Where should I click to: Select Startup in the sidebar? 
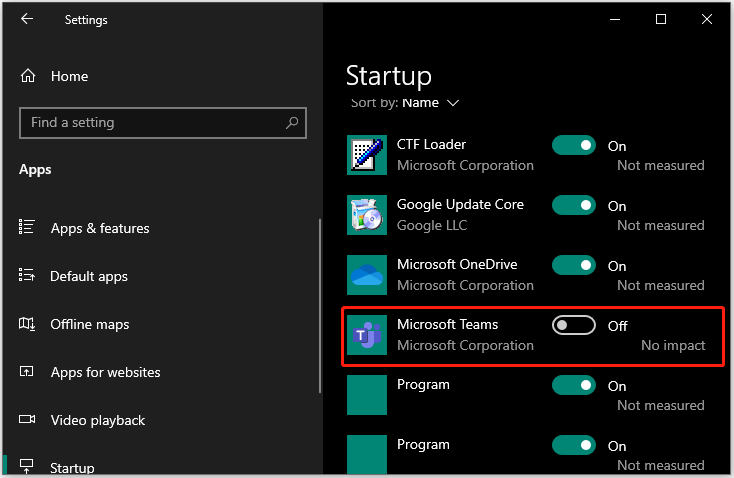pos(73,467)
